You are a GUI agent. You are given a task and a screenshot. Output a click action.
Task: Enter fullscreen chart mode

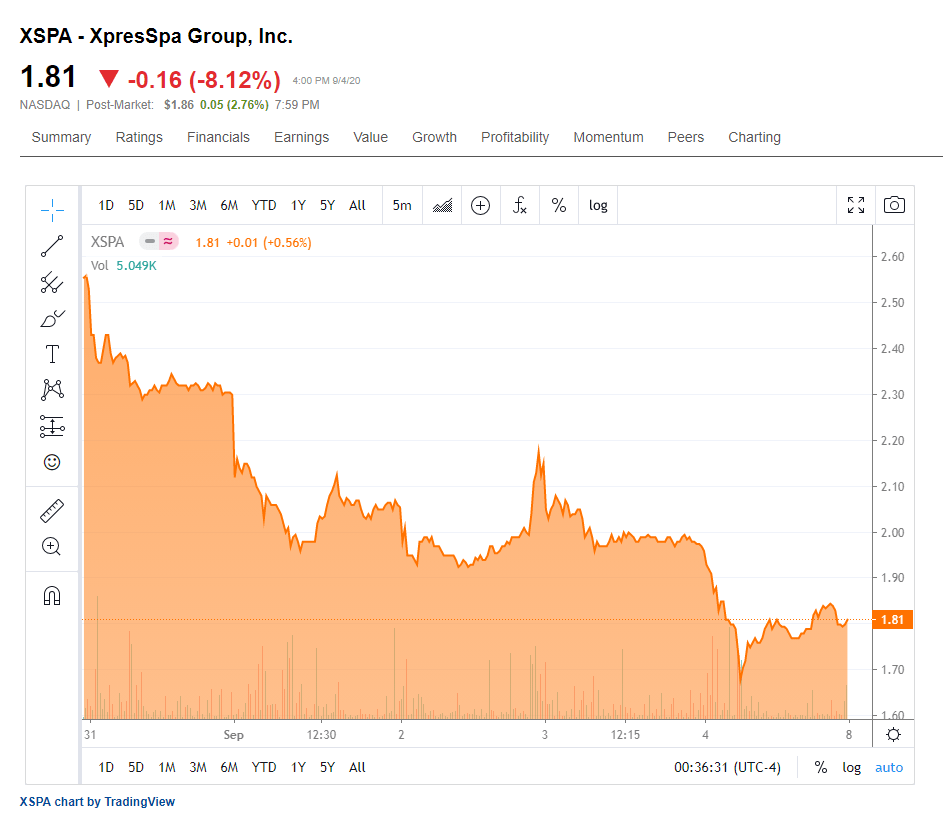point(856,205)
